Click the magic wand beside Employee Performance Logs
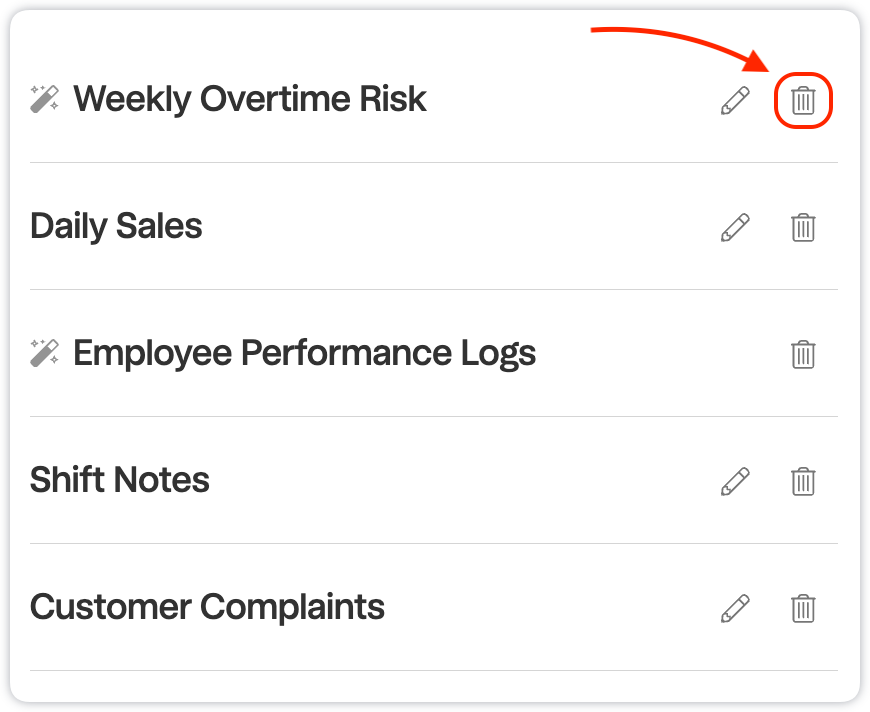870x712 pixels. click(44, 352)
